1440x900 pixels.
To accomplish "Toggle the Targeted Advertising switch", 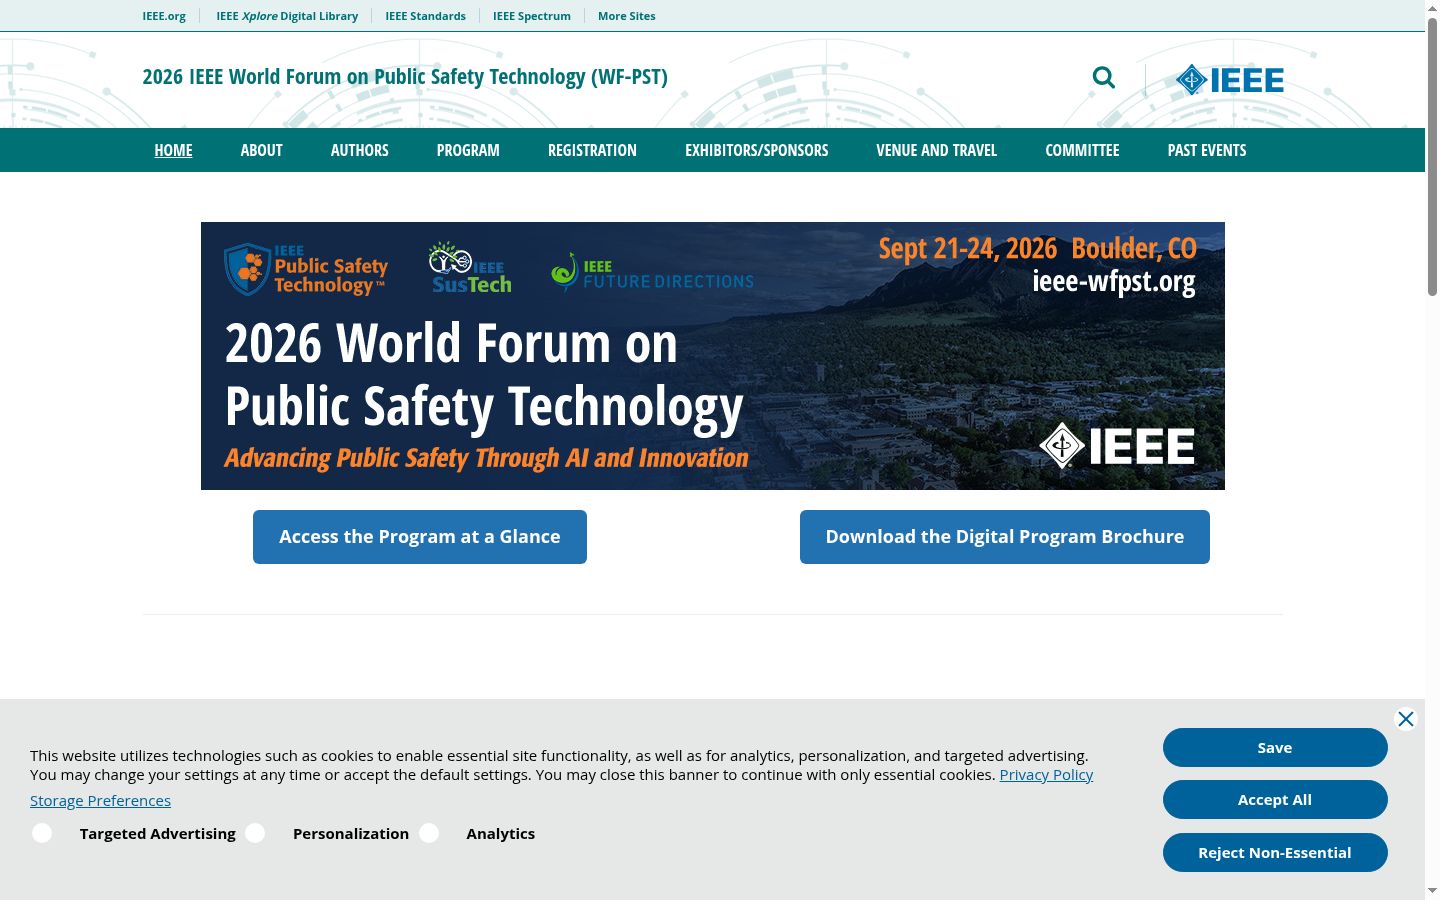I will [42, 833].
